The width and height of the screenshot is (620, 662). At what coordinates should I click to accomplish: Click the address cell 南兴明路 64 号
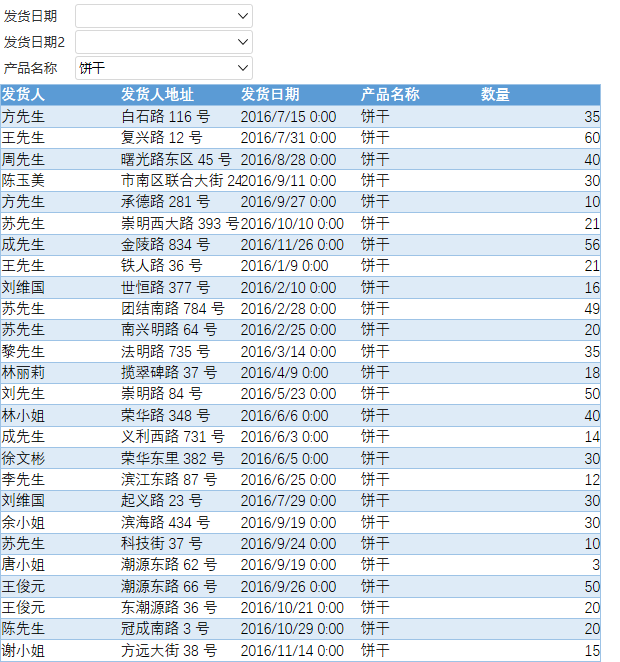point(169,330)
